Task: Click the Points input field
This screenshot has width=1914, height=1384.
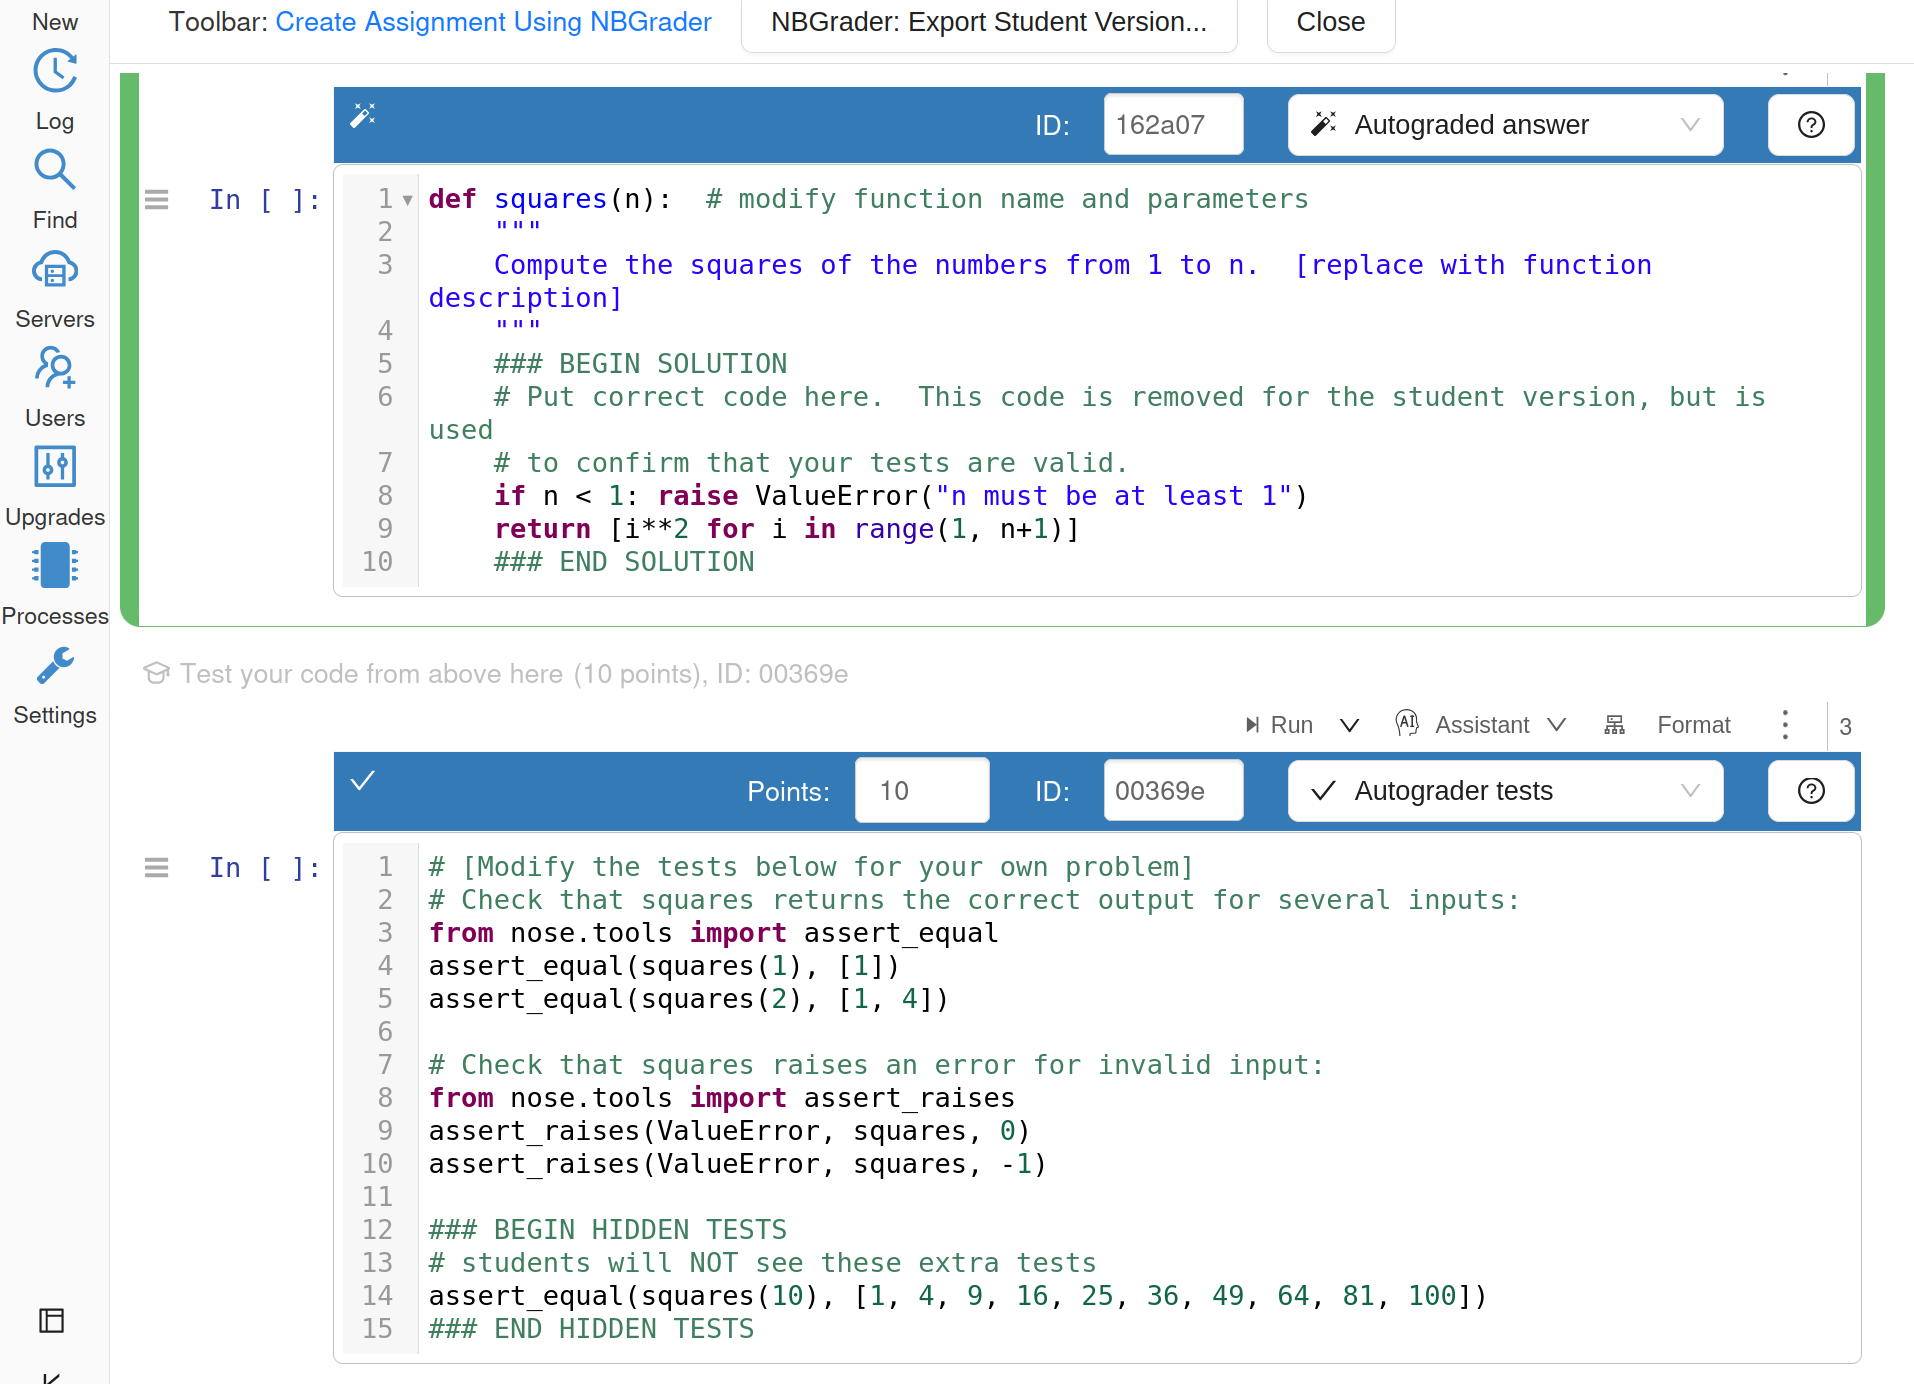Action: pyautogui.click(x=921, y=791)
